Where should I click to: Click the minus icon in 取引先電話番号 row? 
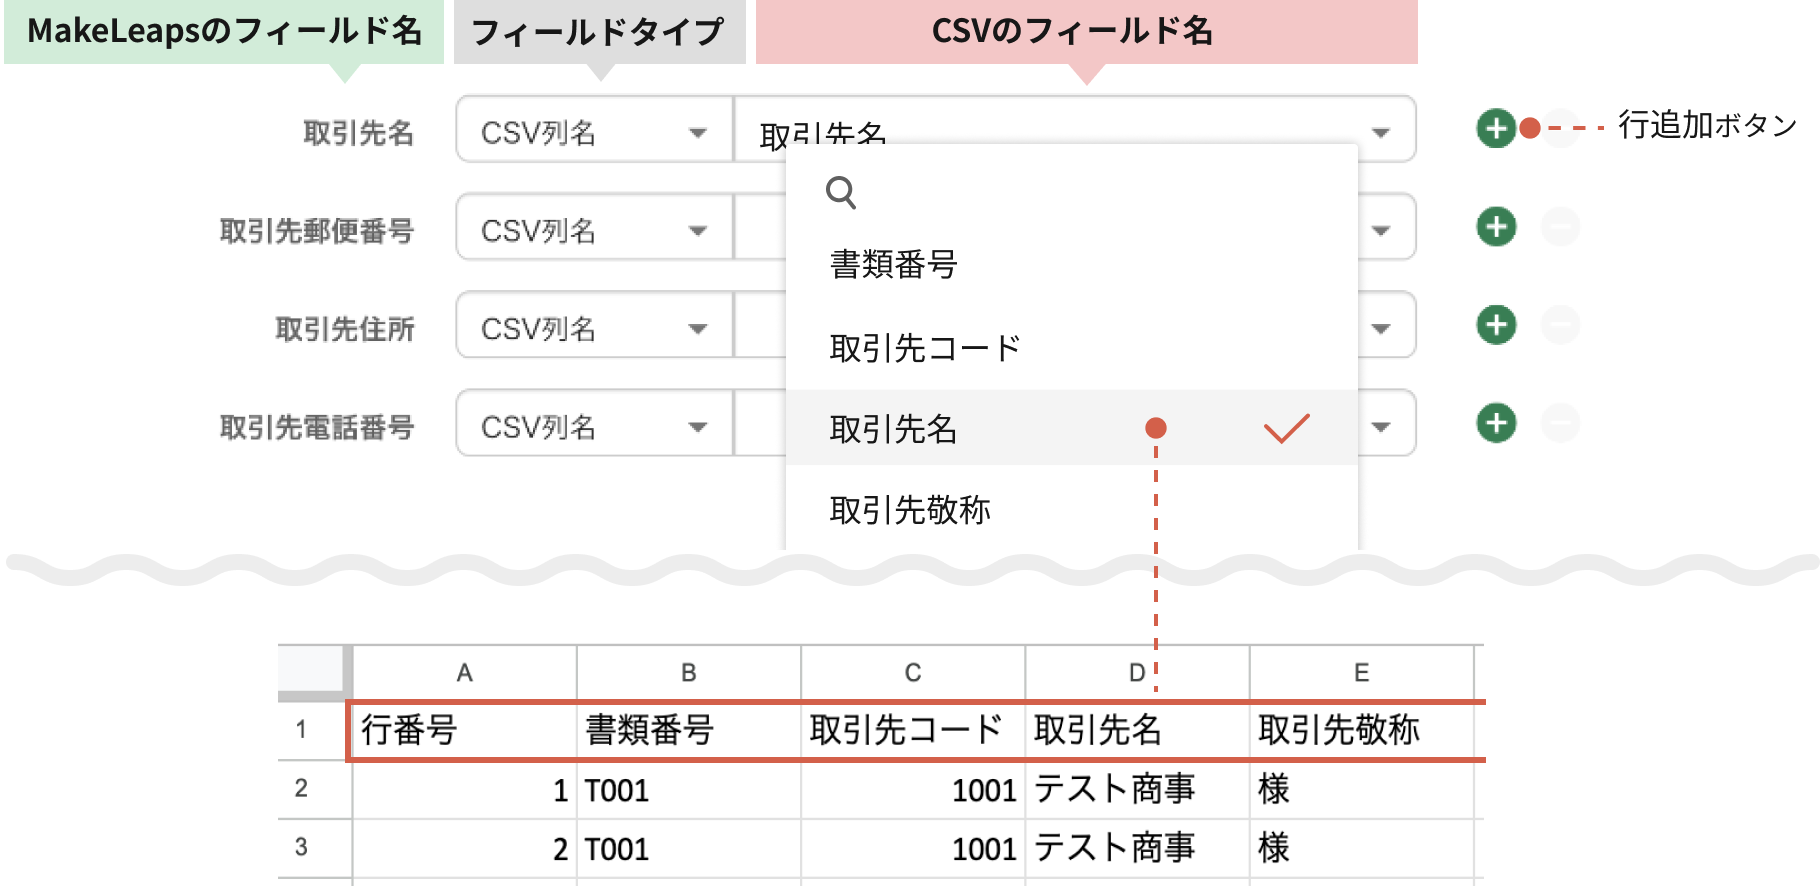(x=1560, y=423)
